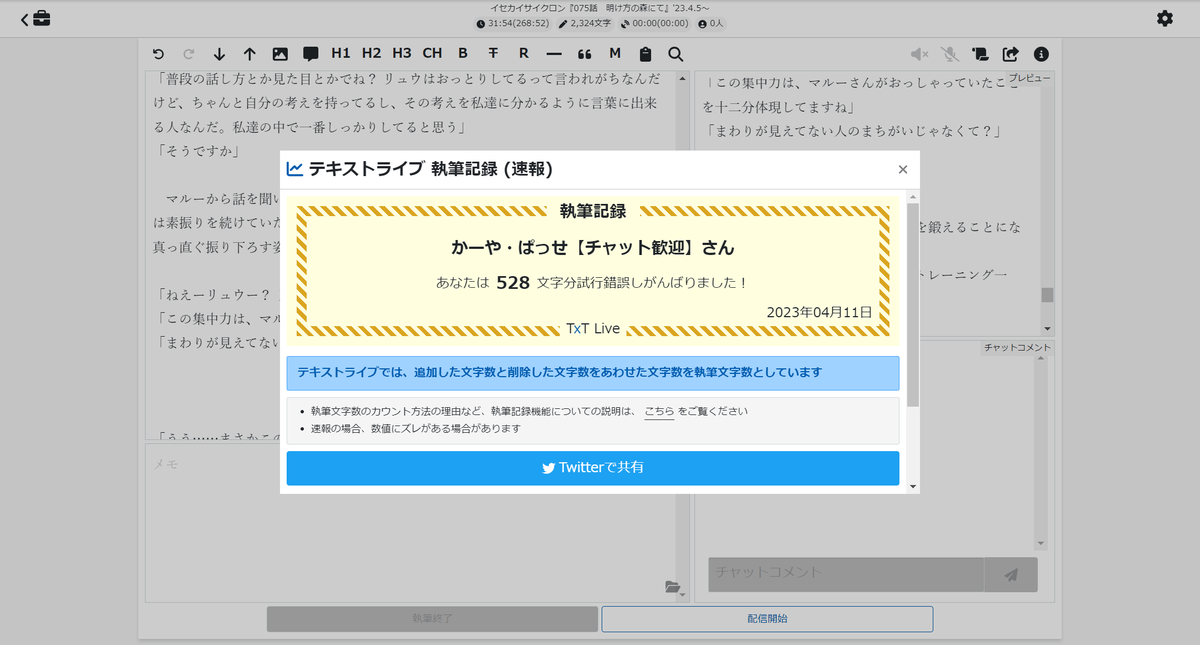Toggle the muted microphone icon
Image resolution: width=1200 pixels, height=645 pixels.
(x=949, y=54)
